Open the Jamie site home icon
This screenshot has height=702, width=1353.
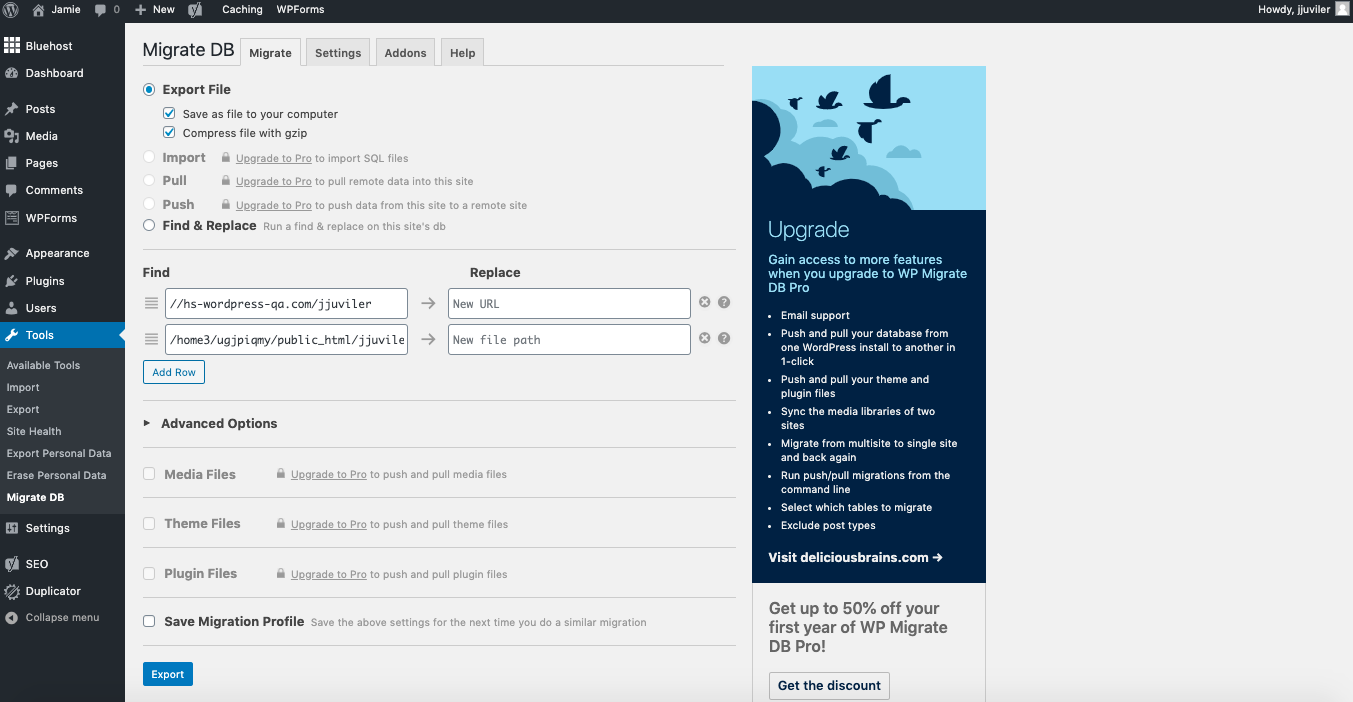point(39,9)
